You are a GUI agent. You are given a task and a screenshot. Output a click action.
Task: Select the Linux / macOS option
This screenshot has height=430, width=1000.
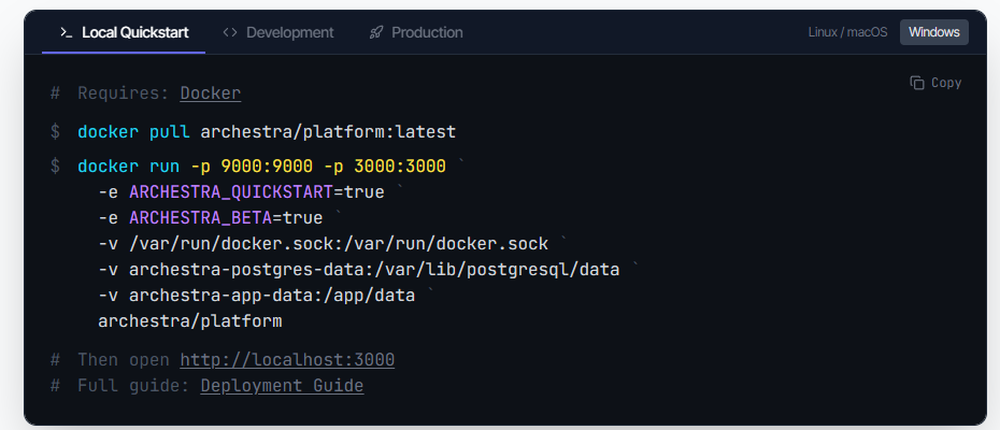(x=848, y=32)
